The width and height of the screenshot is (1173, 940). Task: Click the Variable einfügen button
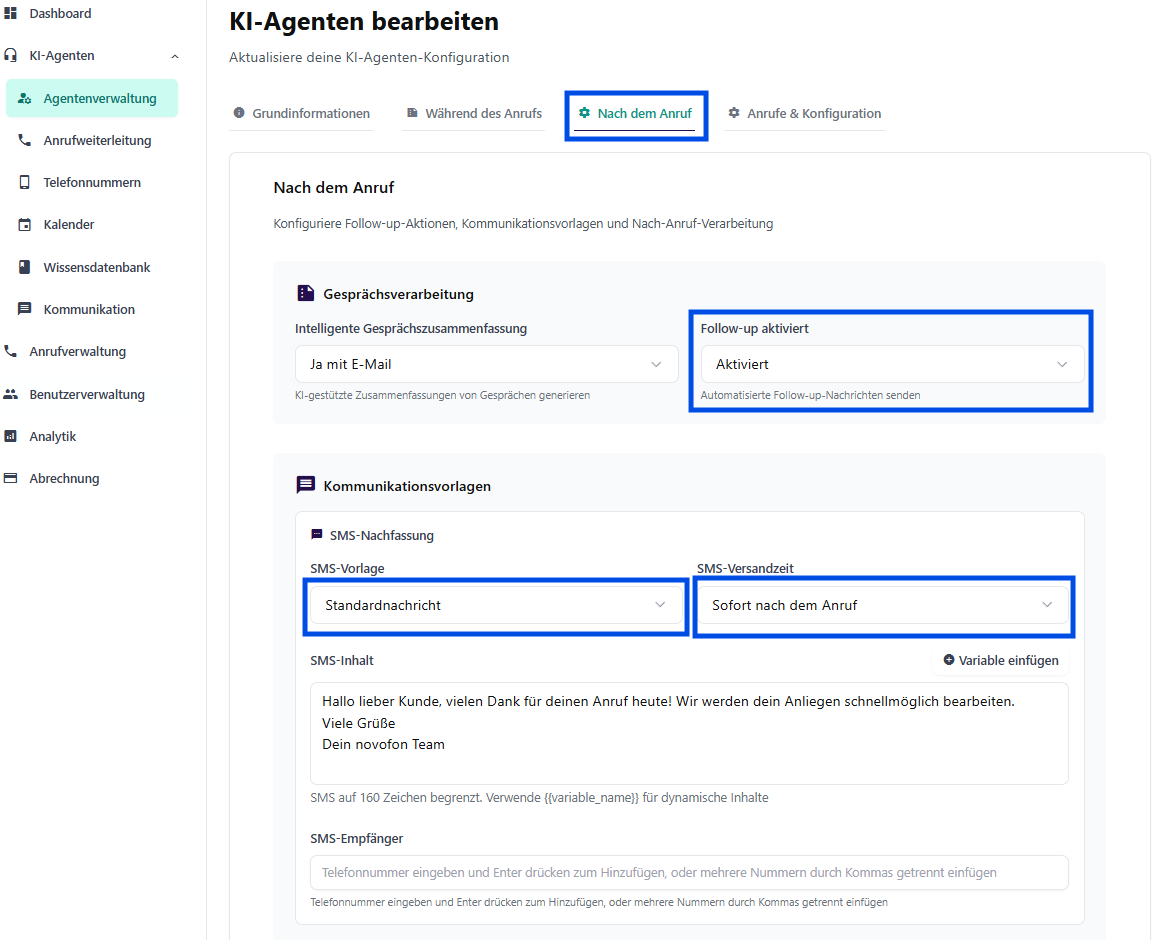coord(1000,661)
